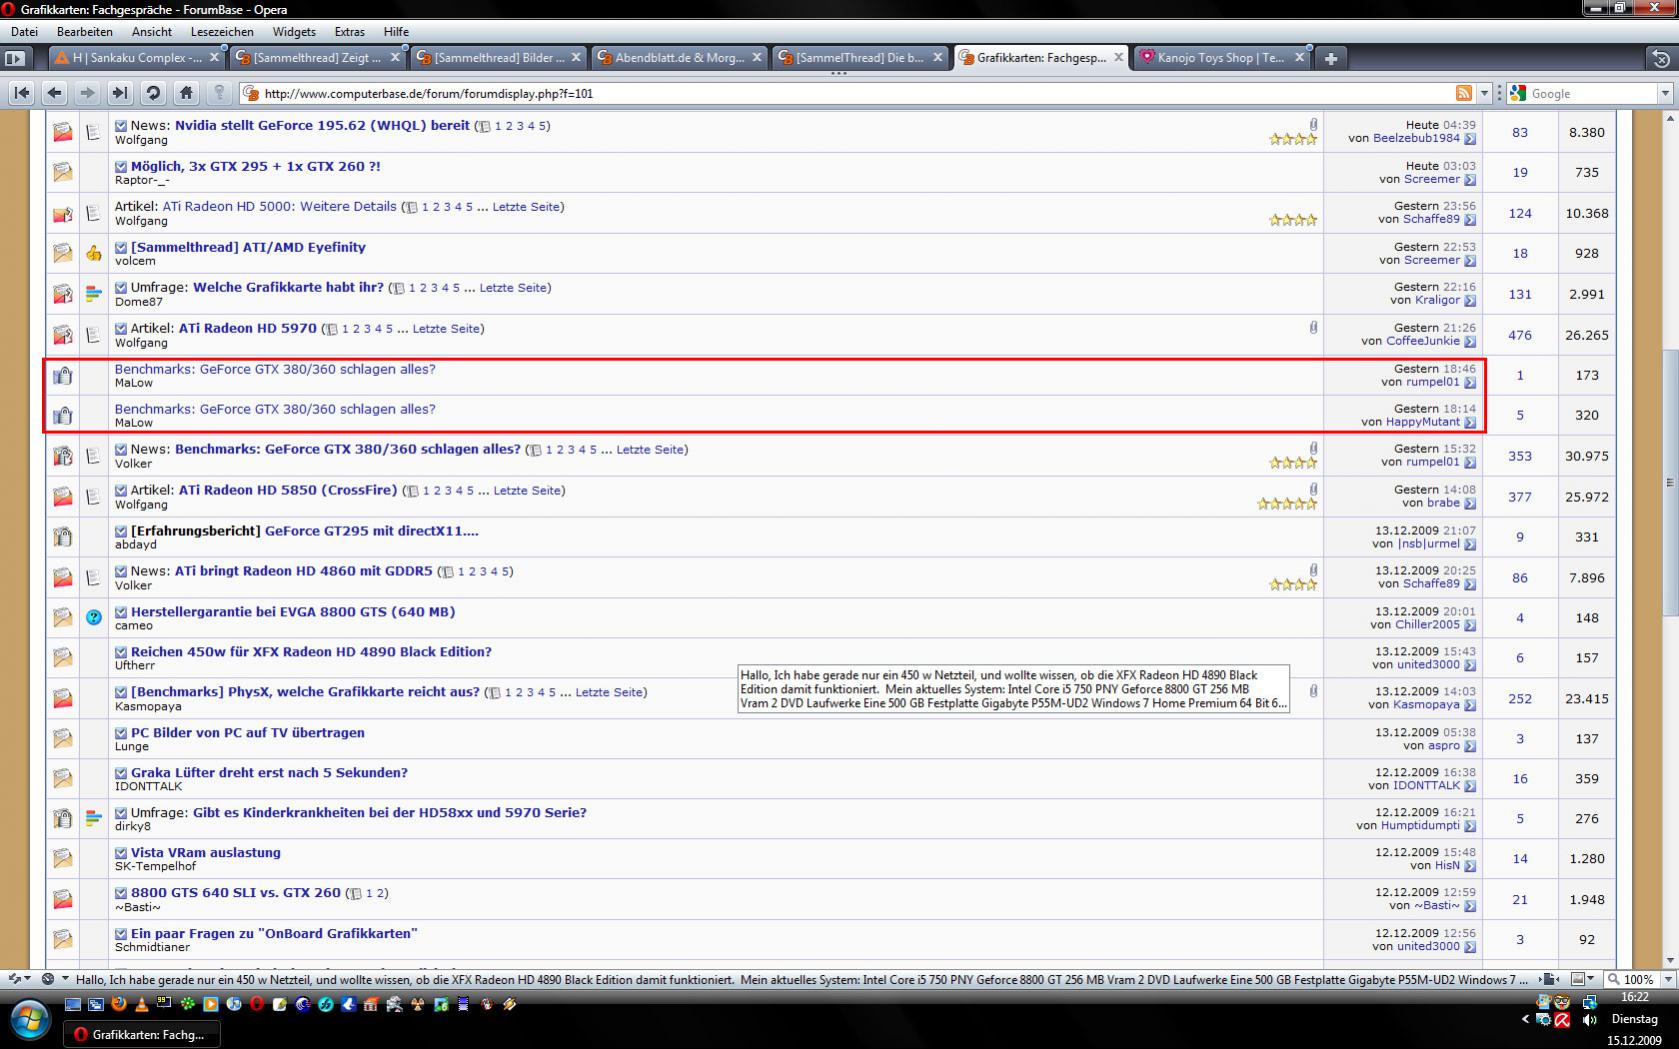This screenshot has height=1049, width=1679.
Task: Toggle checkbox beside Herstellergarantie bei EVGA thread
Action: [x=121, y=612]
